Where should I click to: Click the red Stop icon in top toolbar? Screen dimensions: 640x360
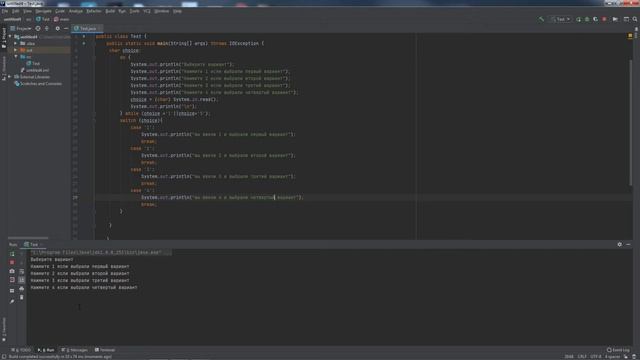tap(604, 19)
